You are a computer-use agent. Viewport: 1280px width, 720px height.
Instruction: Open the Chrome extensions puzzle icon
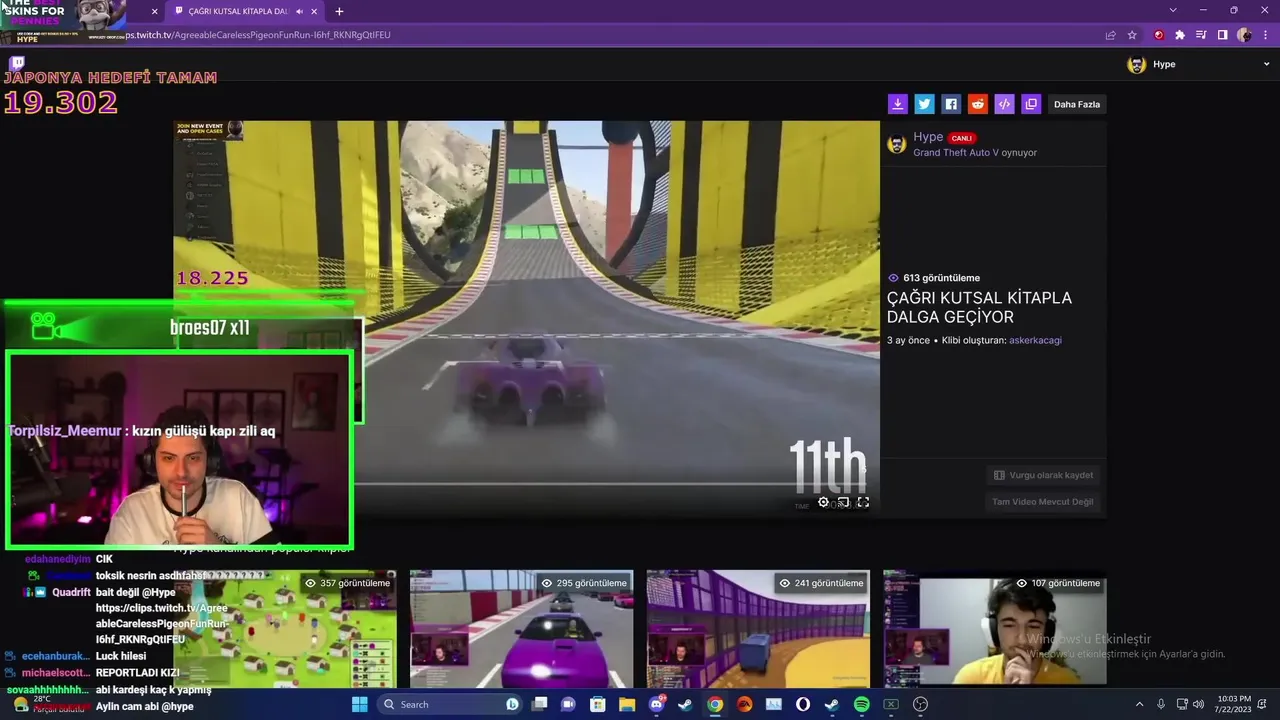(x=1180, y=35)
